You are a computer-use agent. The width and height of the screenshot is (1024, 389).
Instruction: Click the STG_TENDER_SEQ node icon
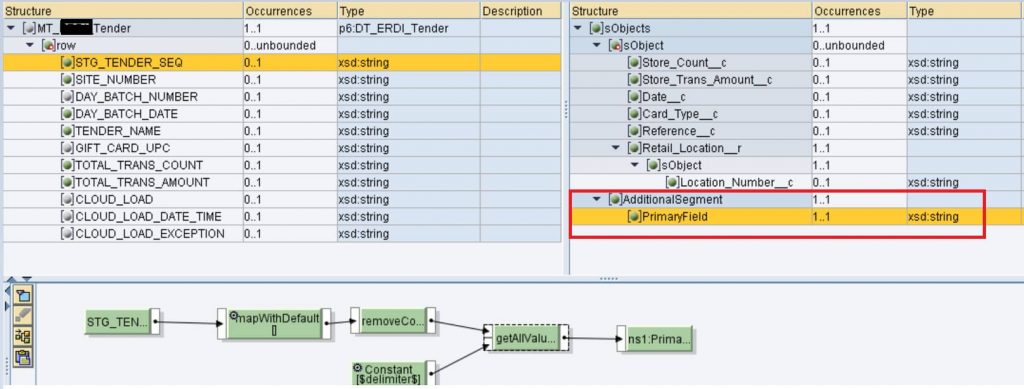67,63
